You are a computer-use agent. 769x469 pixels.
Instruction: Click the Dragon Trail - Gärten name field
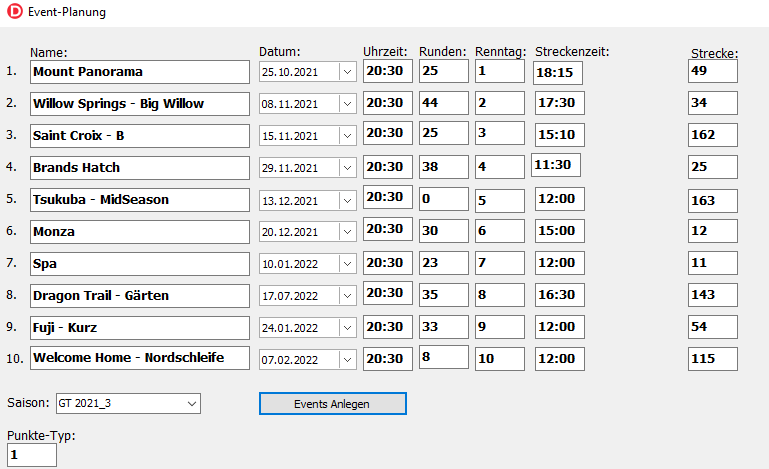coord(139,296)
